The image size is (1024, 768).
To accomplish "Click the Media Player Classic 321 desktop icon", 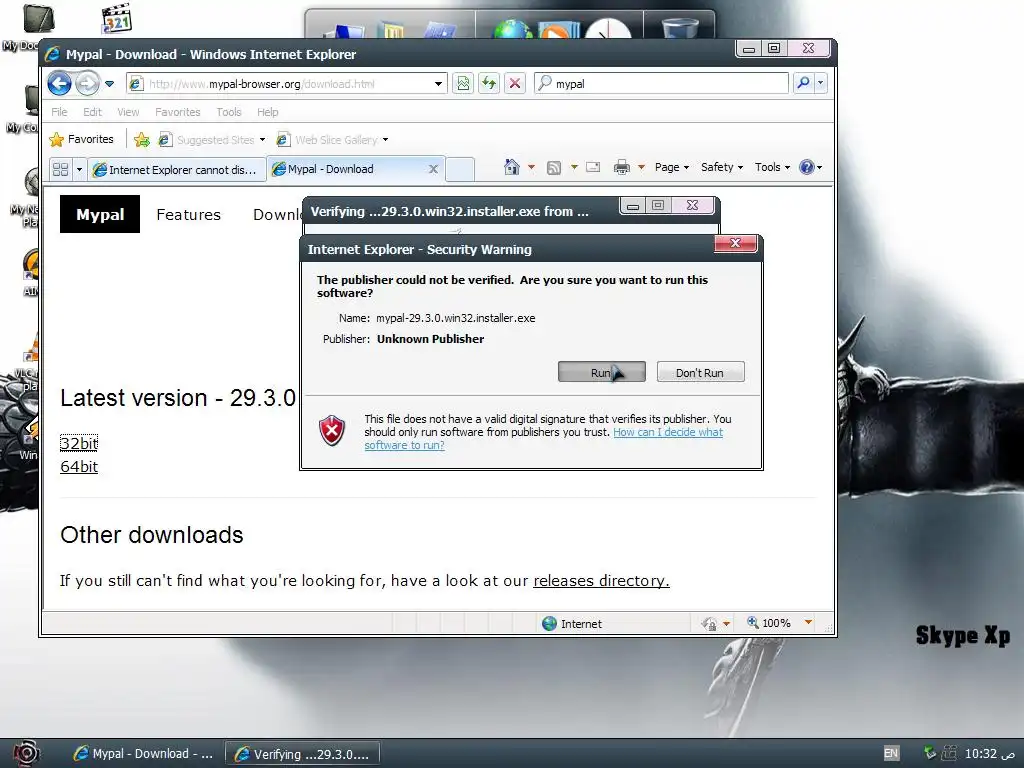I will 117,18.
